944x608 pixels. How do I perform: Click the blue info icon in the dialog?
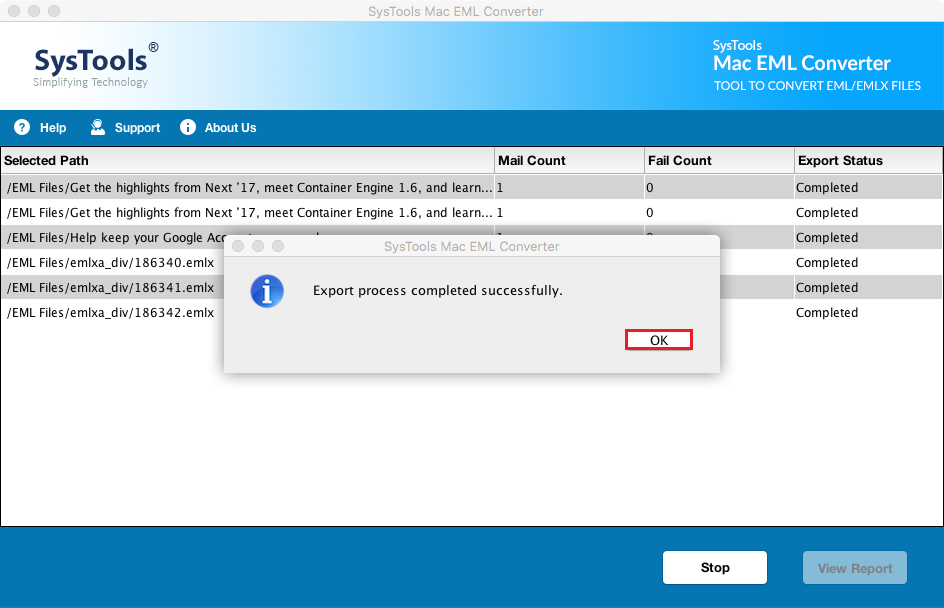(267, 291)
